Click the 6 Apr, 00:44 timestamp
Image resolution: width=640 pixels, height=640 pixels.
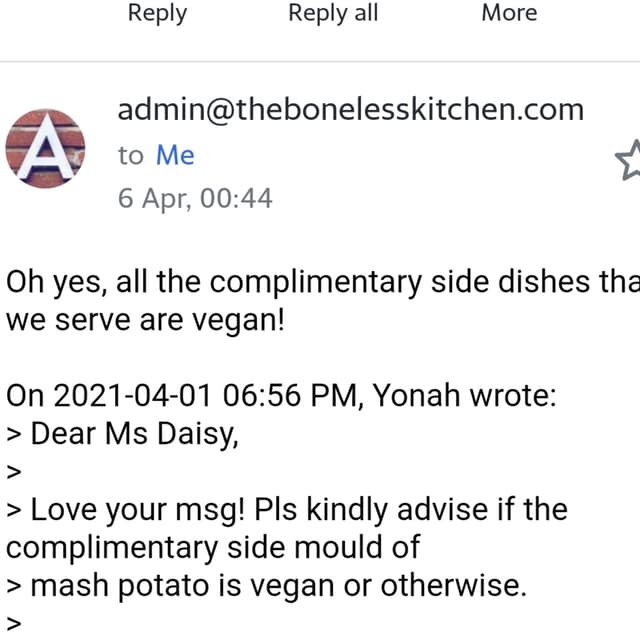point(195,198)
